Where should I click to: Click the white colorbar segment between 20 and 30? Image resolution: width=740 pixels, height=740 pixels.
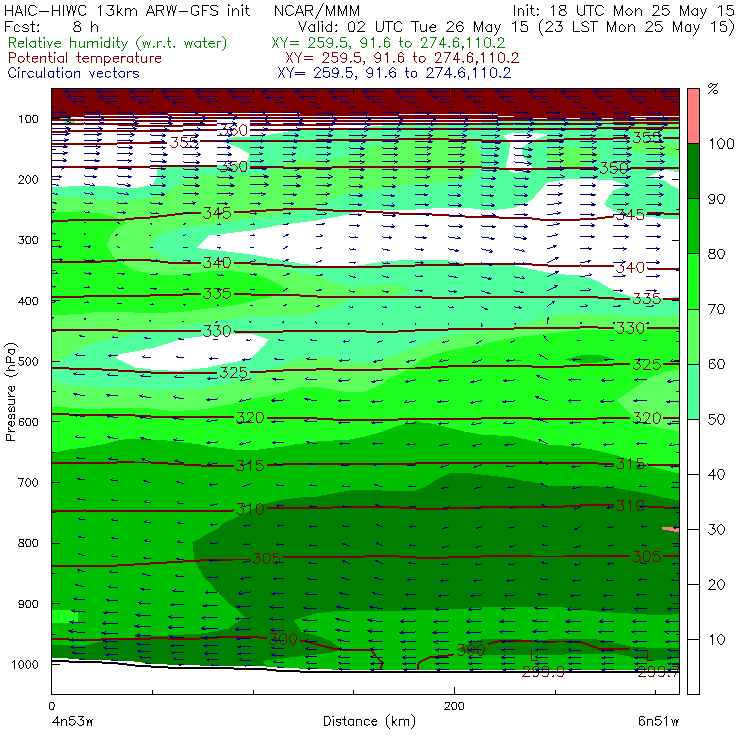pyautogui.click(x=693, y=557)
